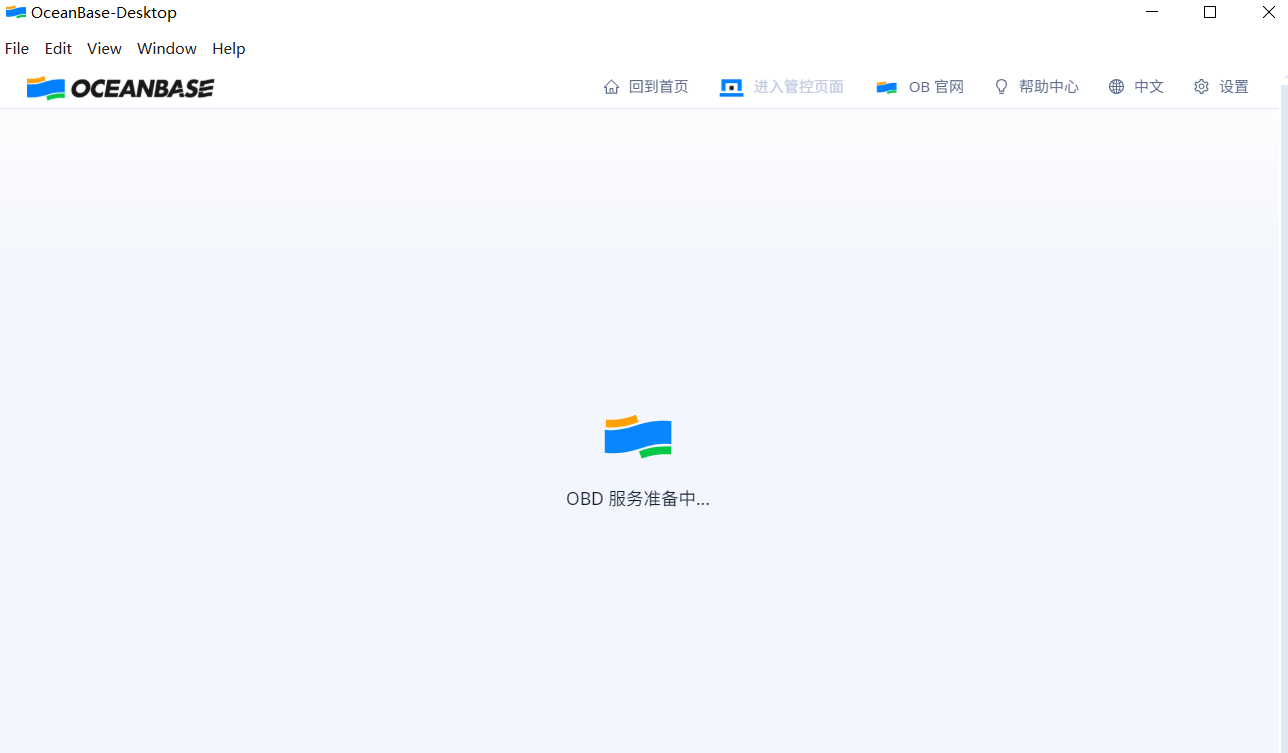Open the Help menu
The image size is (1288, 753).
click(x=228, y=48)
